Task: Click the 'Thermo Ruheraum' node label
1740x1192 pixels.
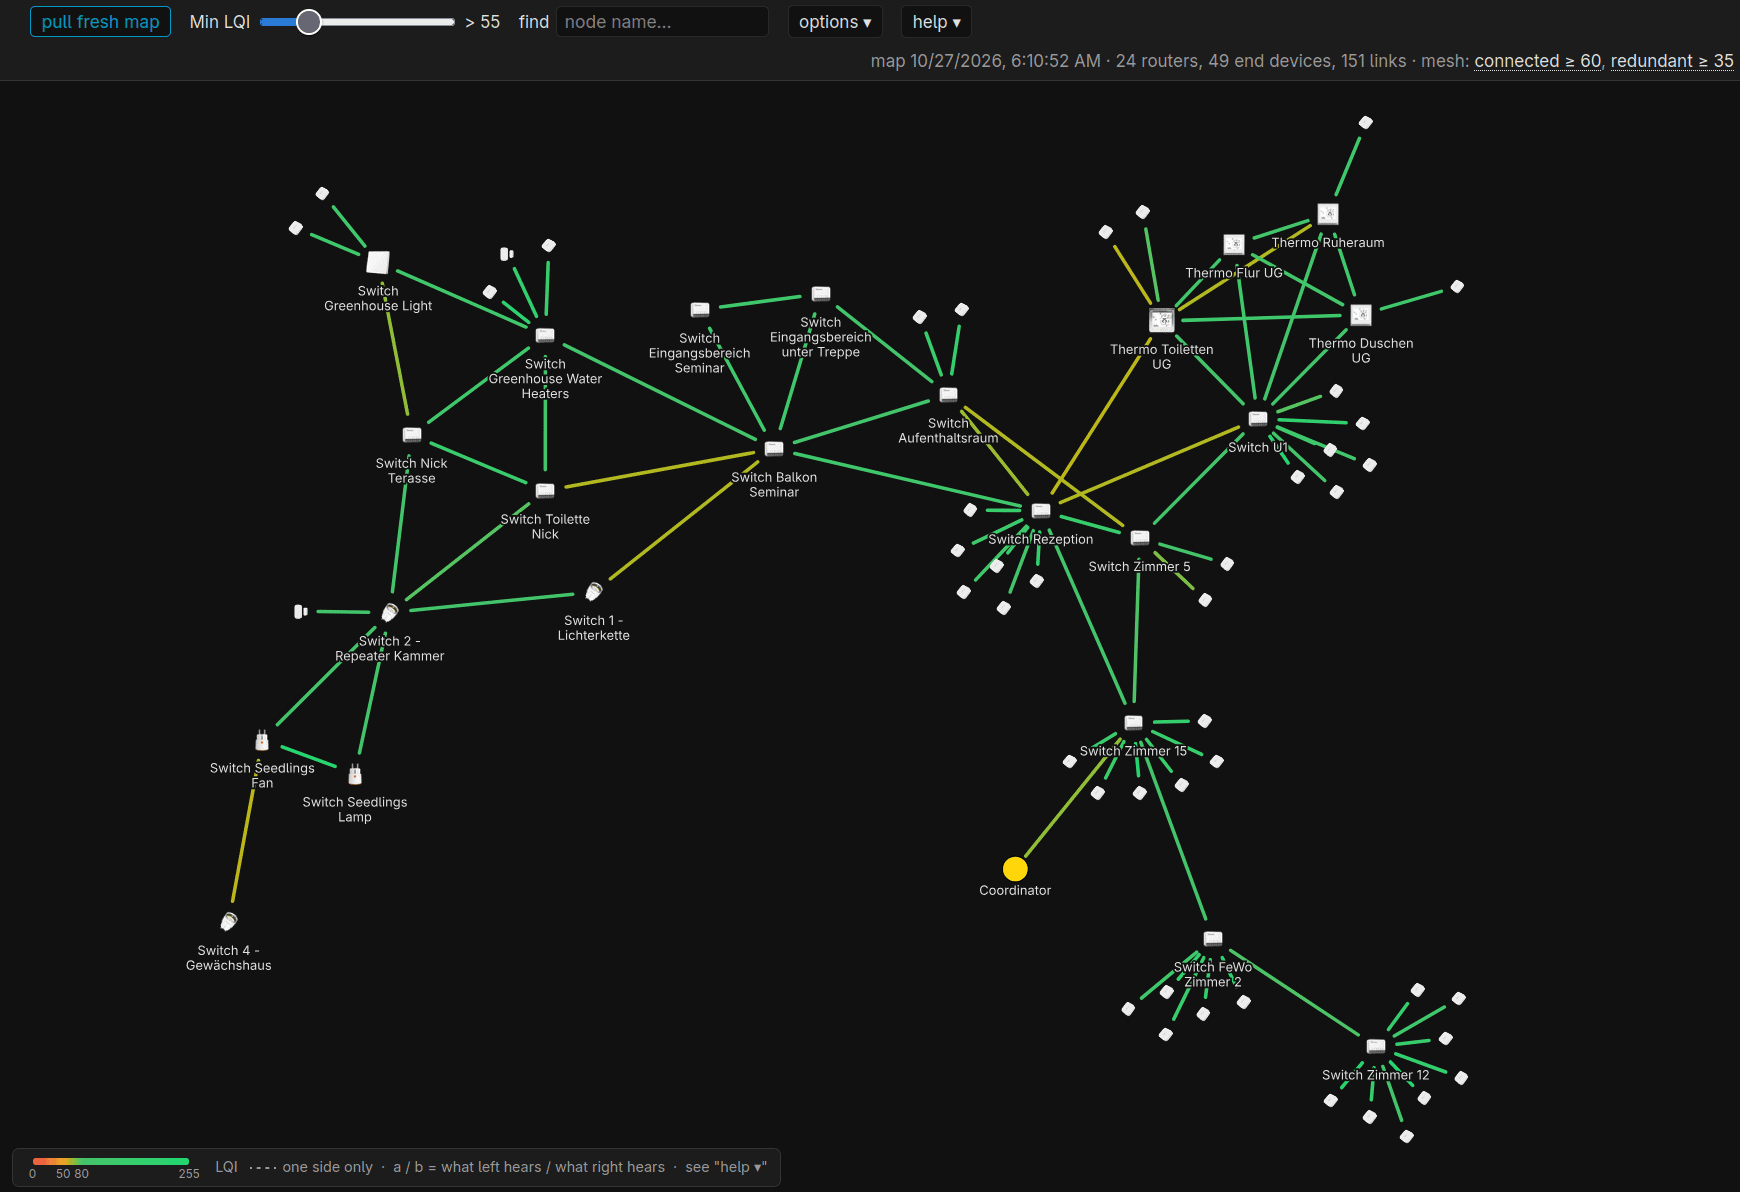Action: pyautogui.click(x=1328, y=242)
